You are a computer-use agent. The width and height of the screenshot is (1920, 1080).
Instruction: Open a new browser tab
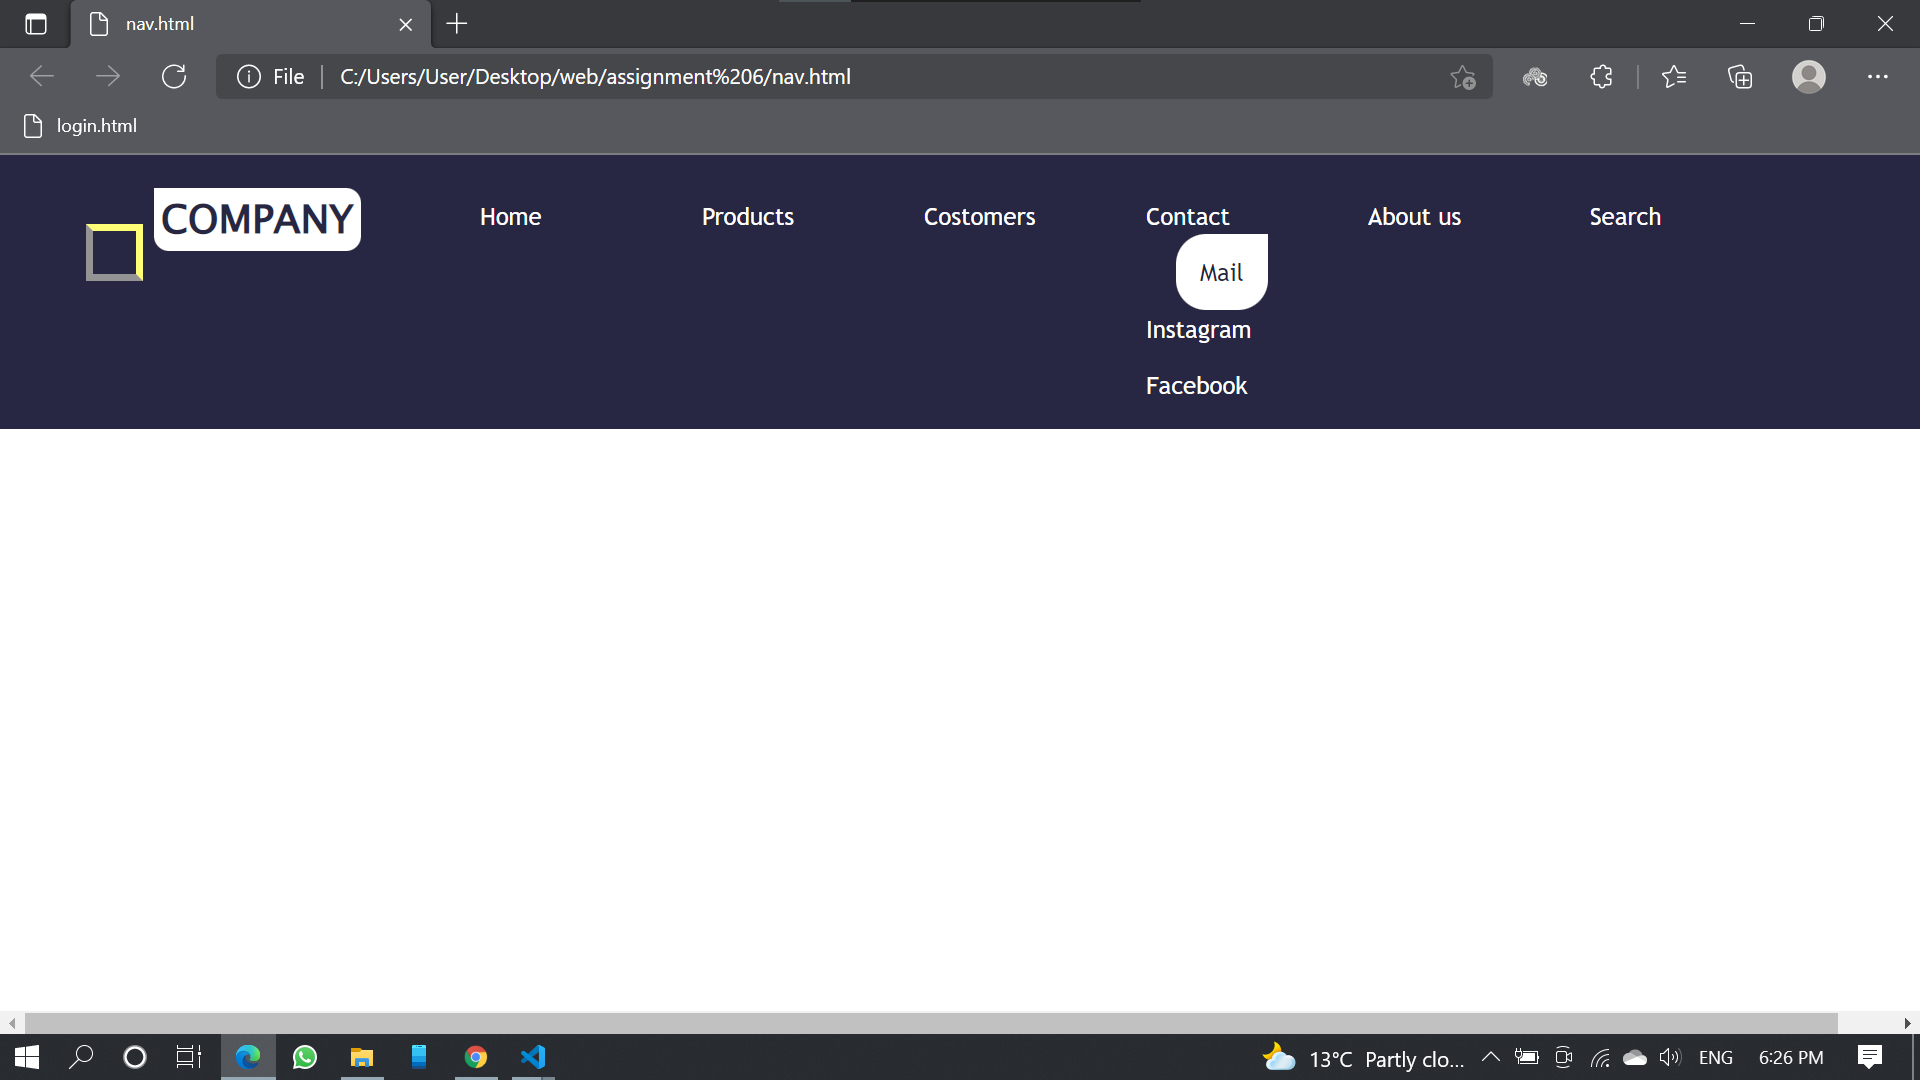[457, 24]
